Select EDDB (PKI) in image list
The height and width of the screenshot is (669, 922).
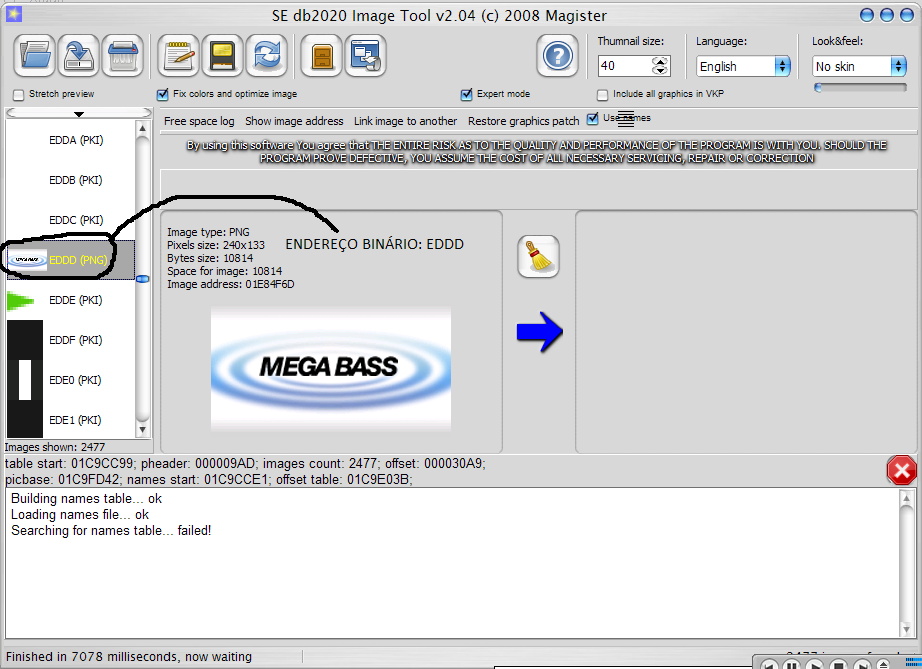tap(71, 180)
